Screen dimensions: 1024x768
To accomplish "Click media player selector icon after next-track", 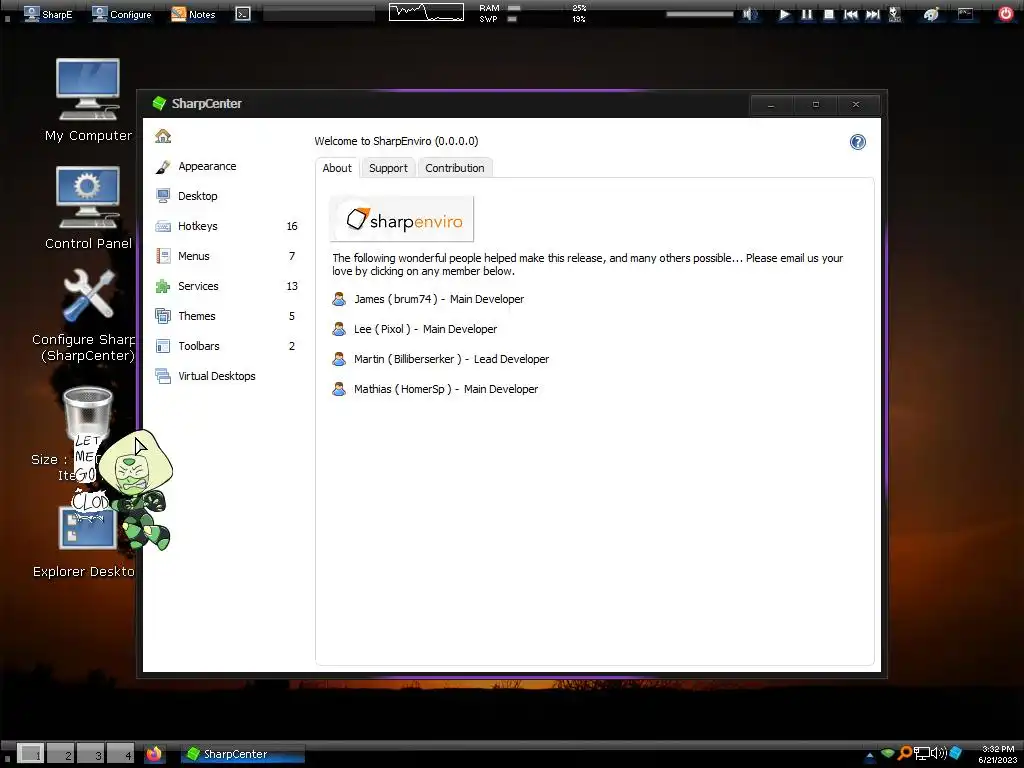I will (895, 14).
